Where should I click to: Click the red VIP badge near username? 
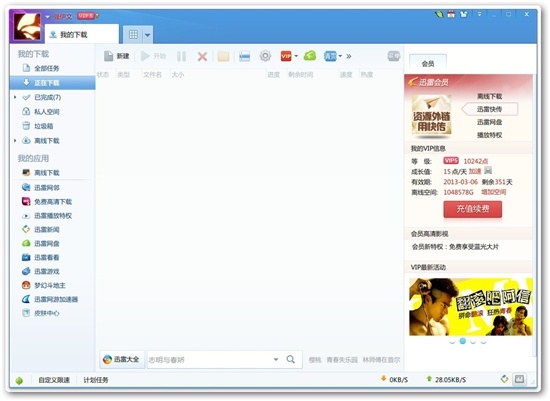[87, 16]
